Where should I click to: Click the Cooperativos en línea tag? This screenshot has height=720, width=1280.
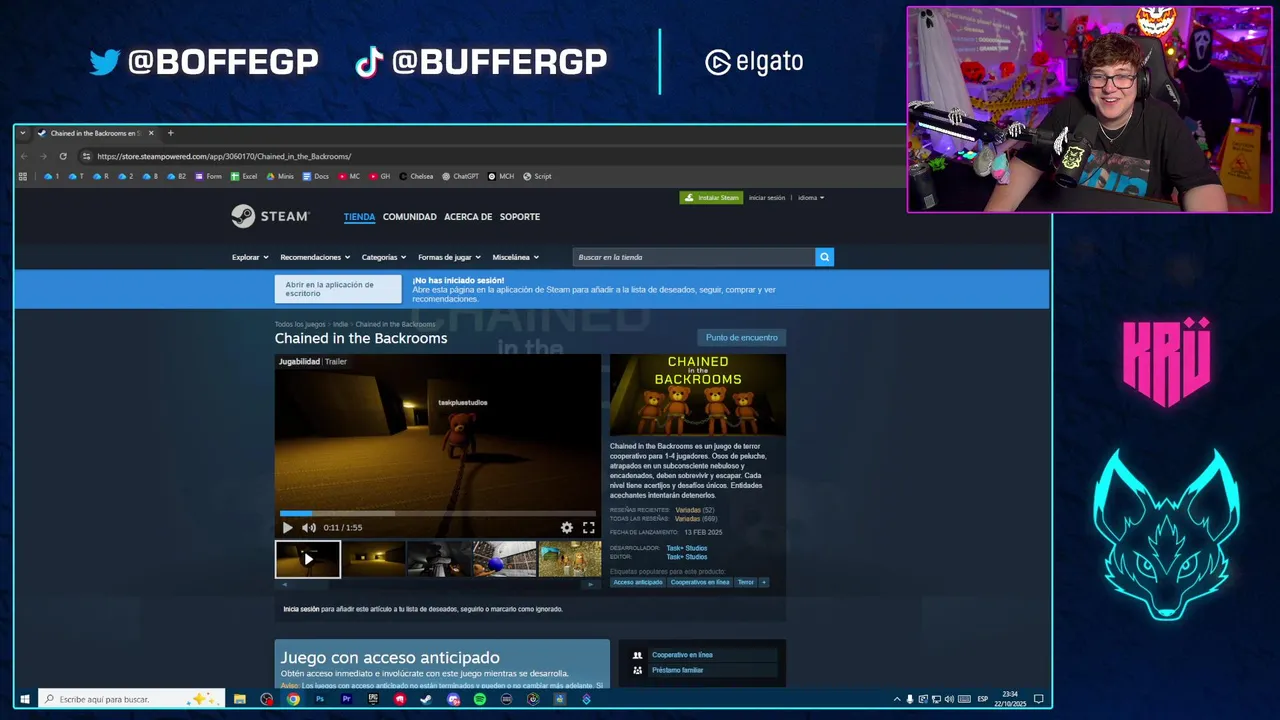click(x=700, y=582)
